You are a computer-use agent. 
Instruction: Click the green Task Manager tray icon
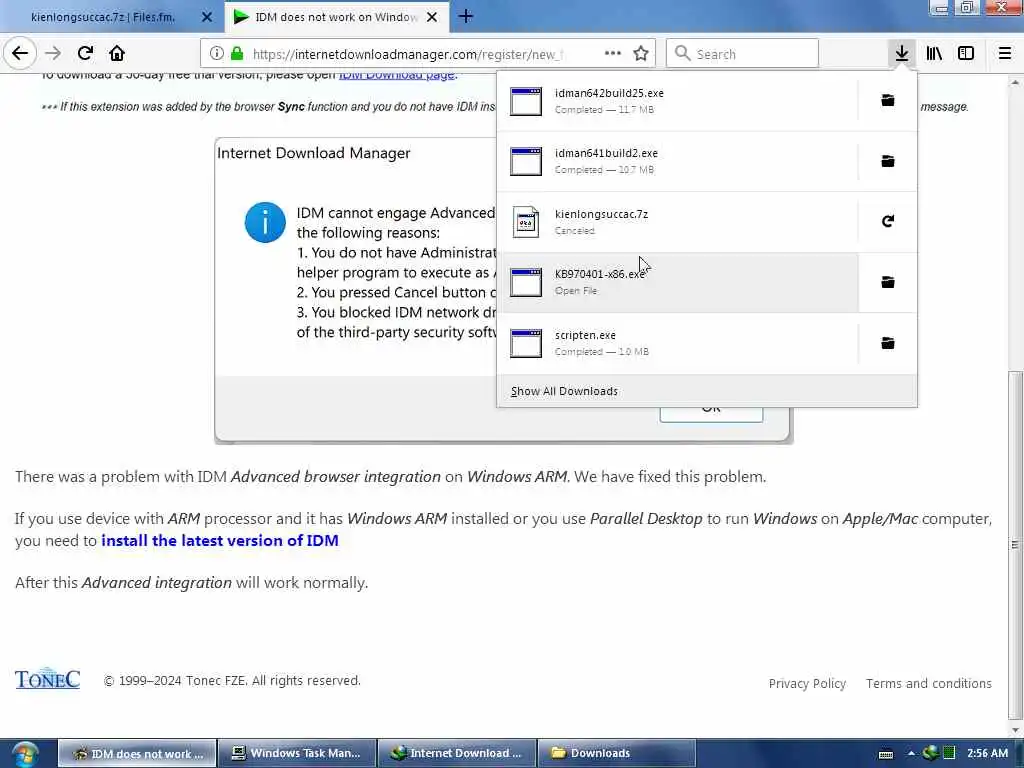949,753
